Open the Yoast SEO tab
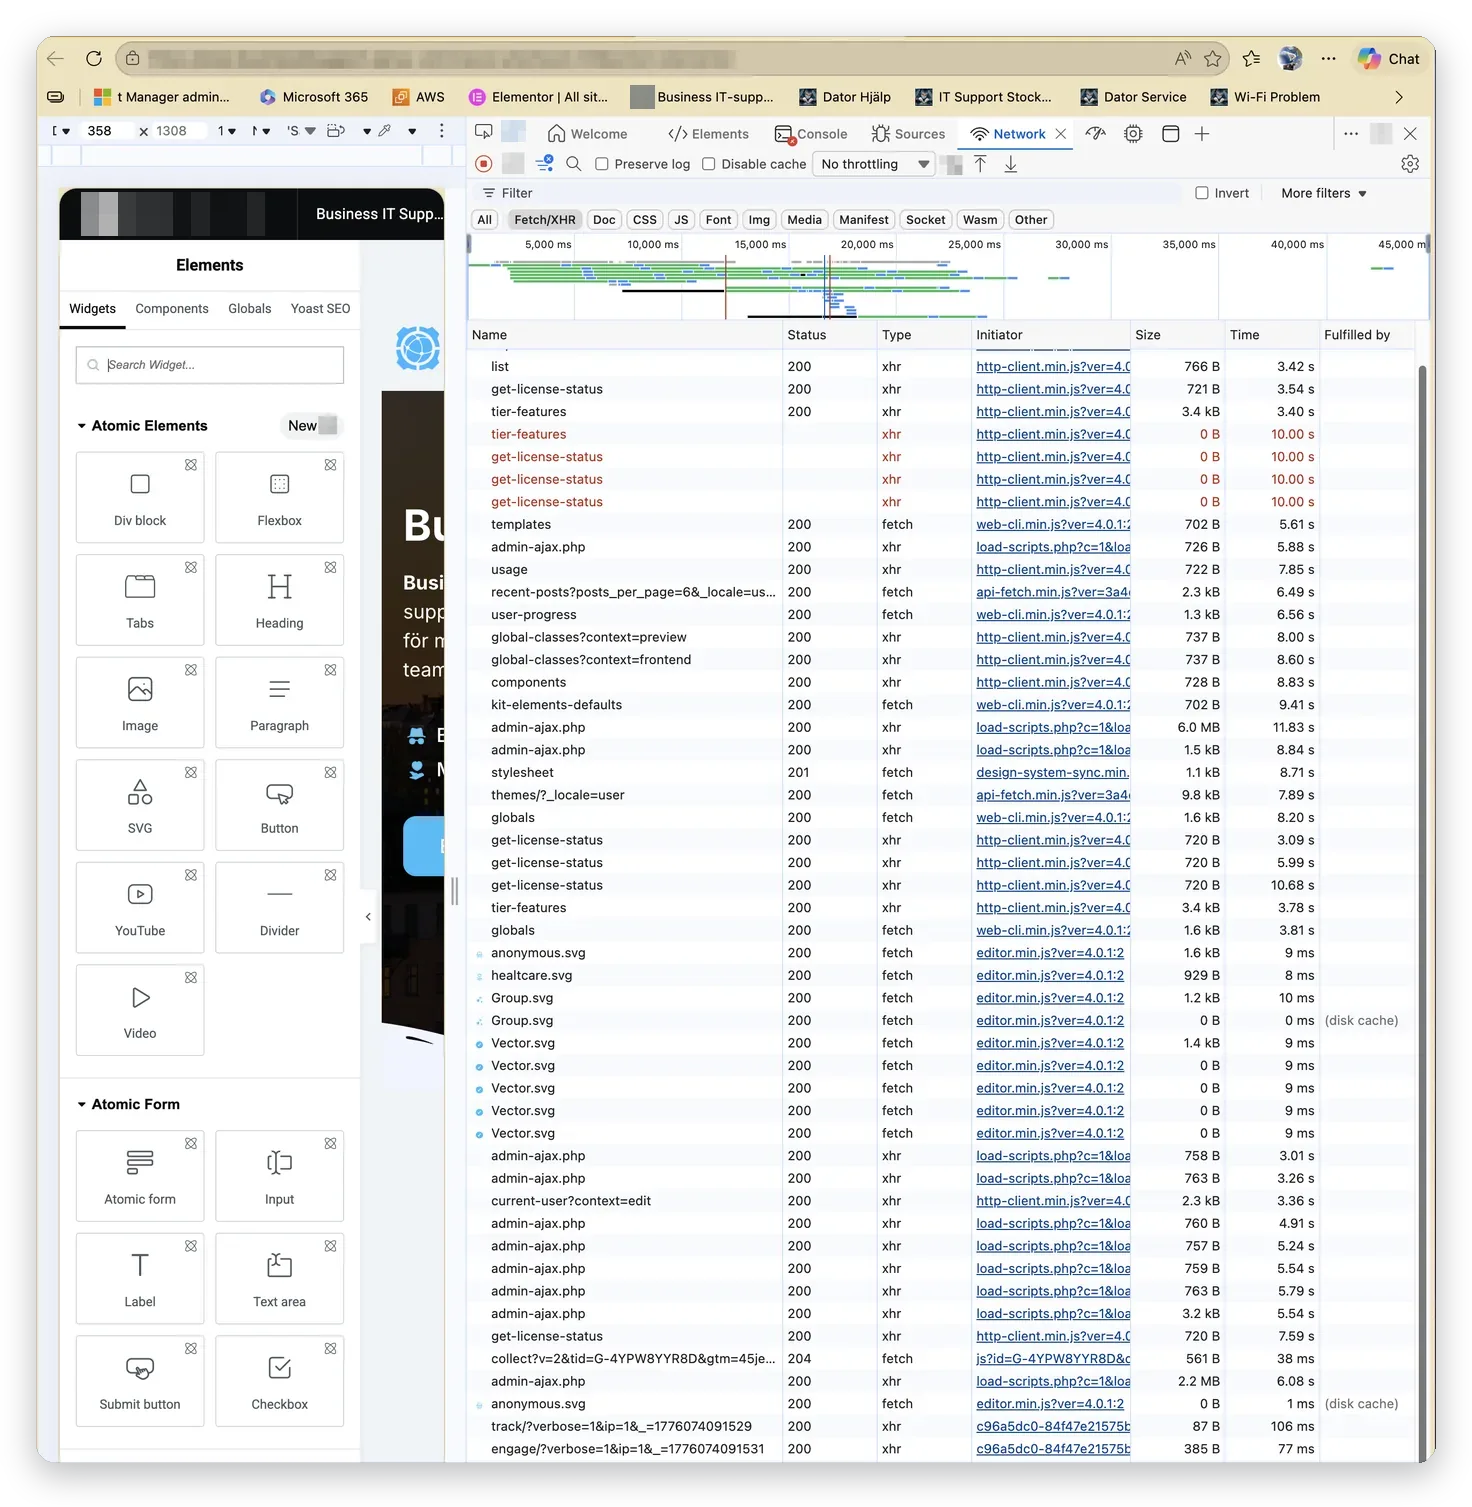 pos(321,309)
